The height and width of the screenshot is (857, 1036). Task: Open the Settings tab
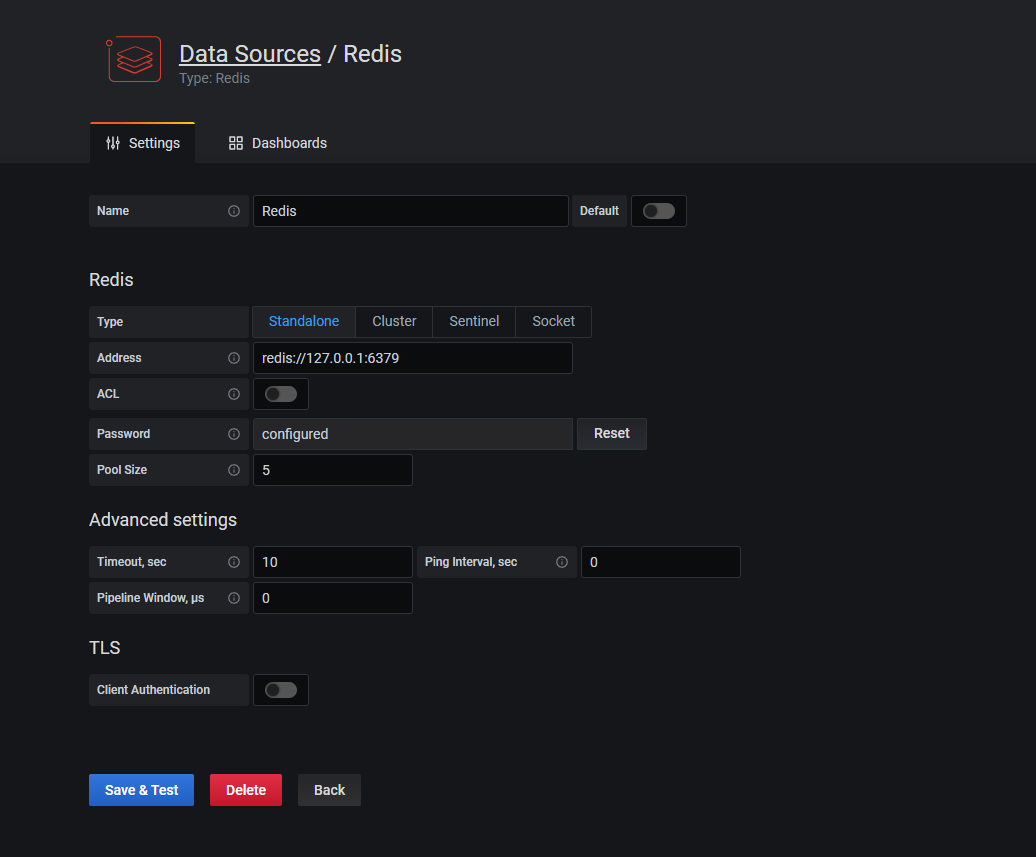click(143, 143)
